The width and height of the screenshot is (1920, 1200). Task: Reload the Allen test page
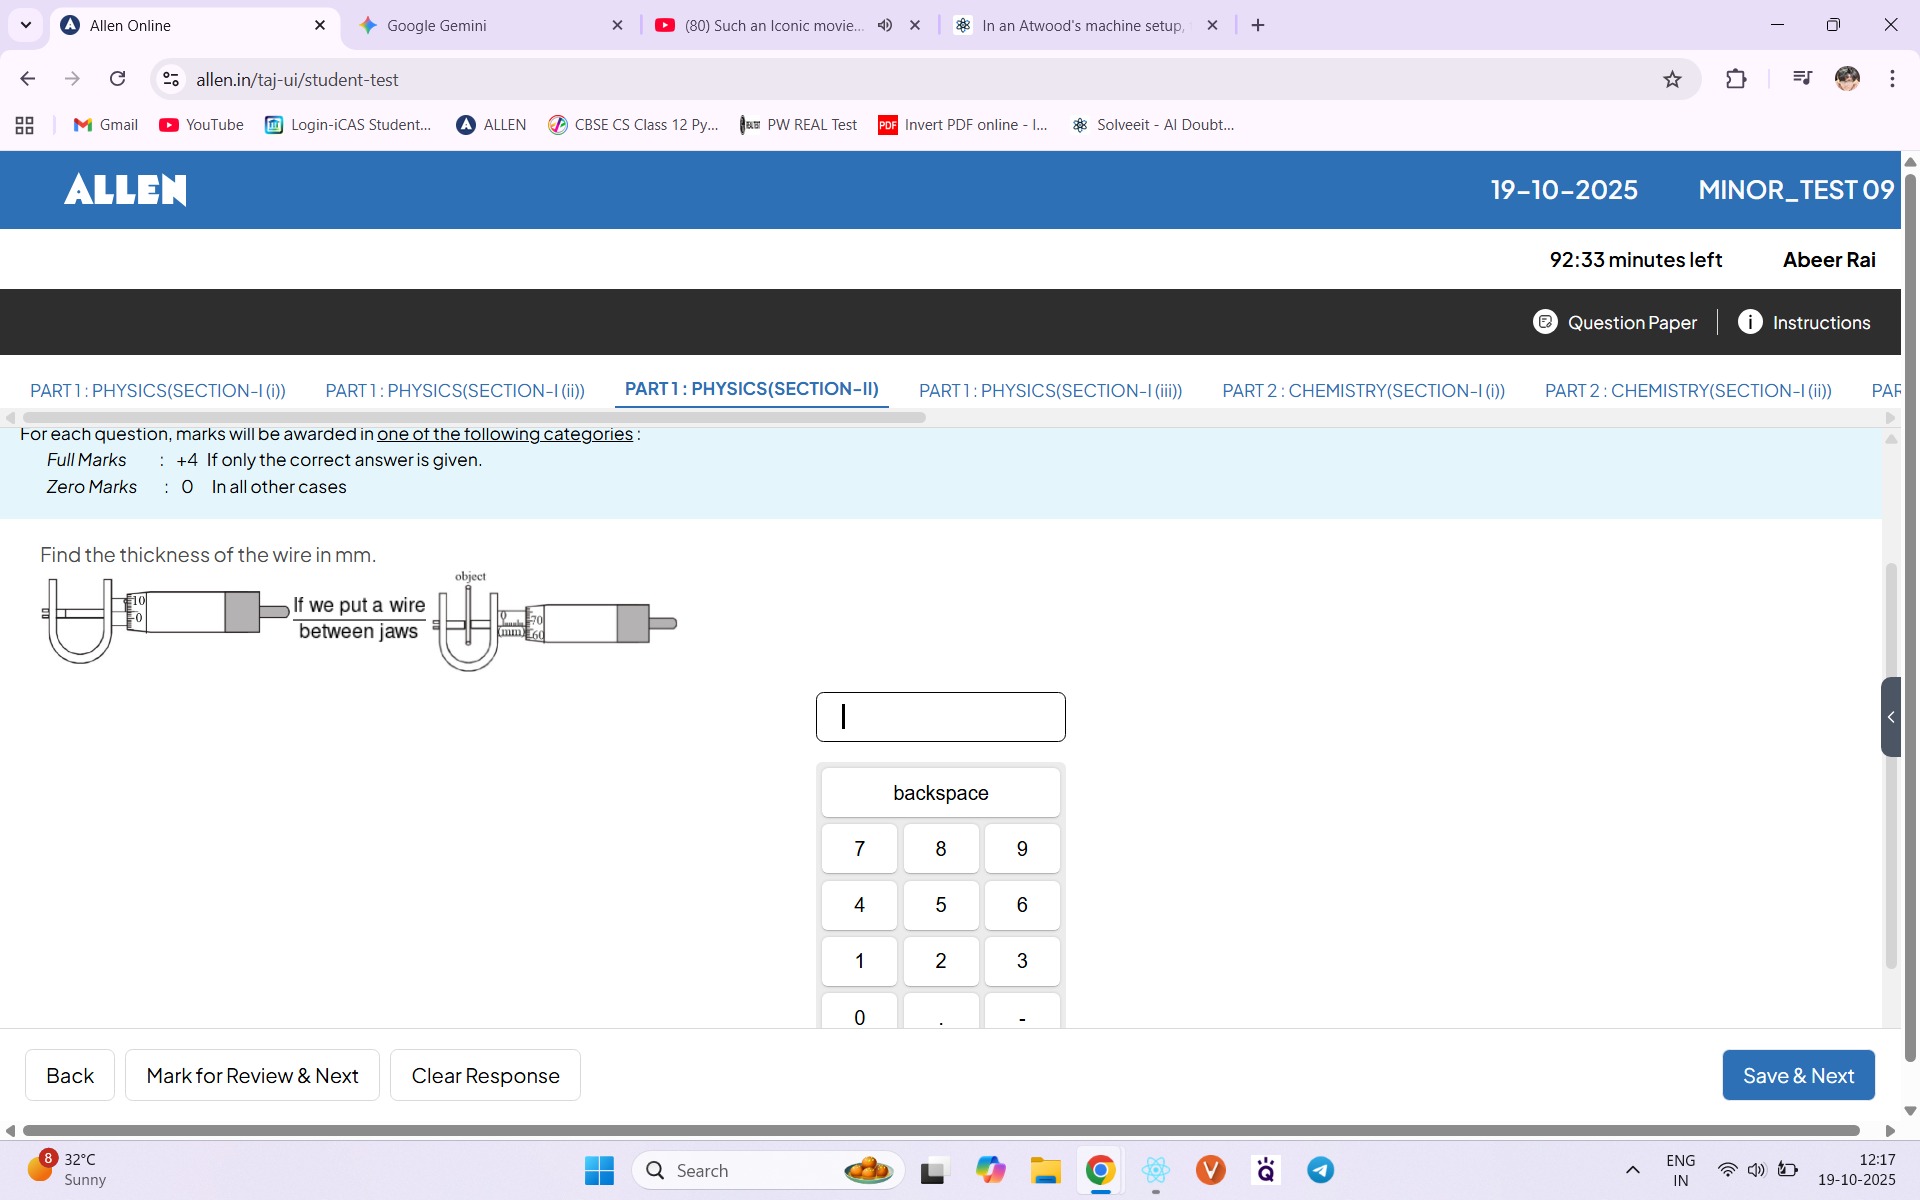click(117, 79)
